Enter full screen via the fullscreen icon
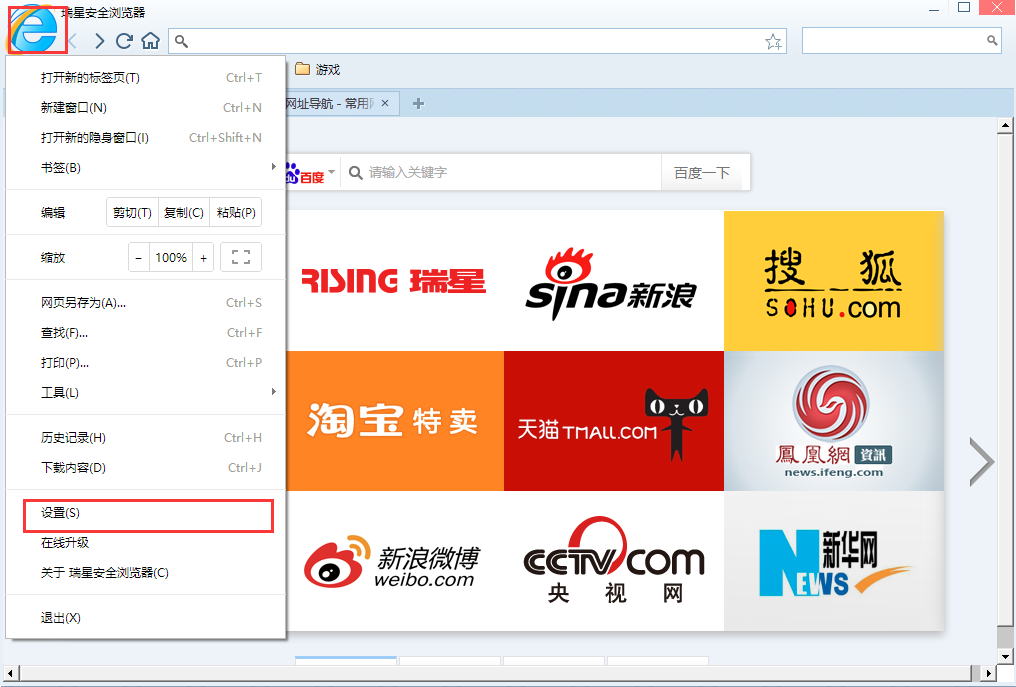Screen dimensions: 1016x687 [x=240, y=257]
